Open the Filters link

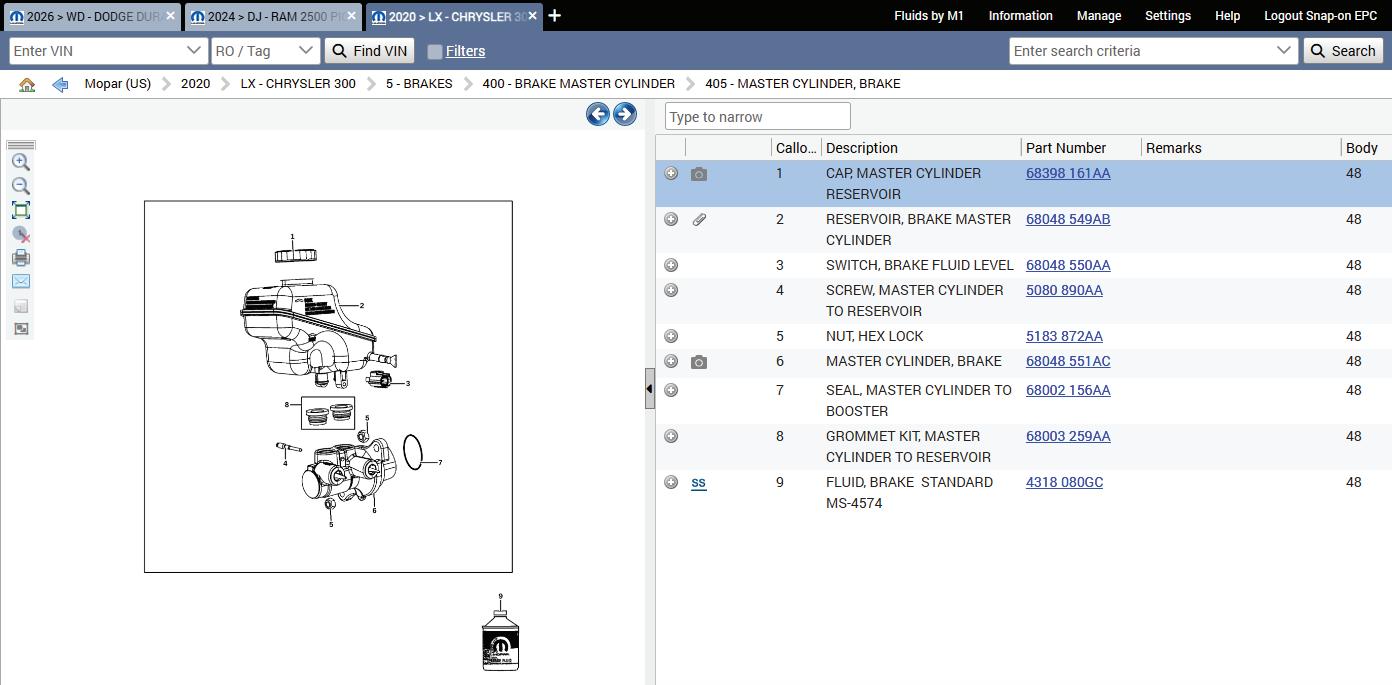[x=465, y=51]
